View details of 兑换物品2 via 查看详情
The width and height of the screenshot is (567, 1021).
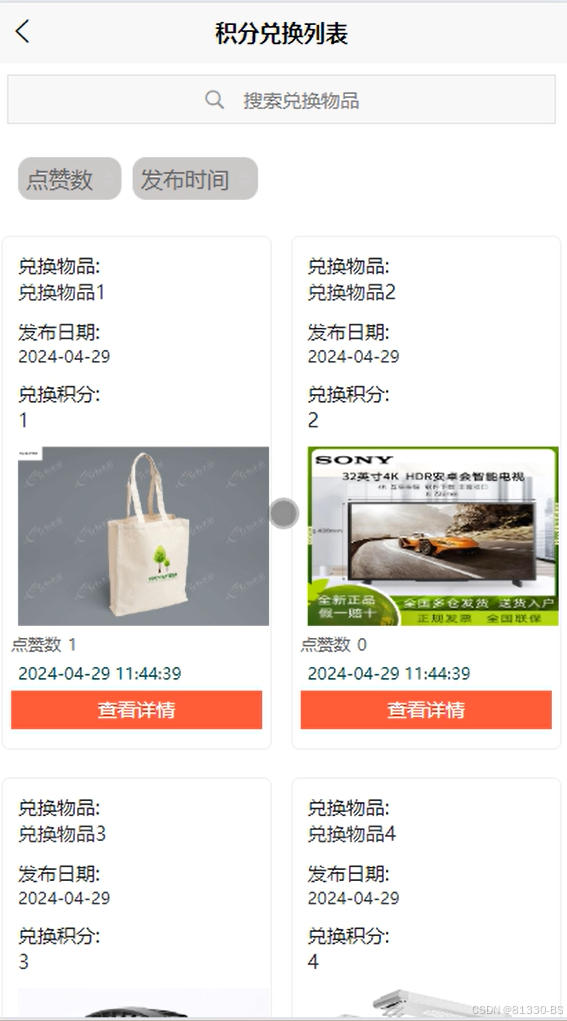point(426,710)
